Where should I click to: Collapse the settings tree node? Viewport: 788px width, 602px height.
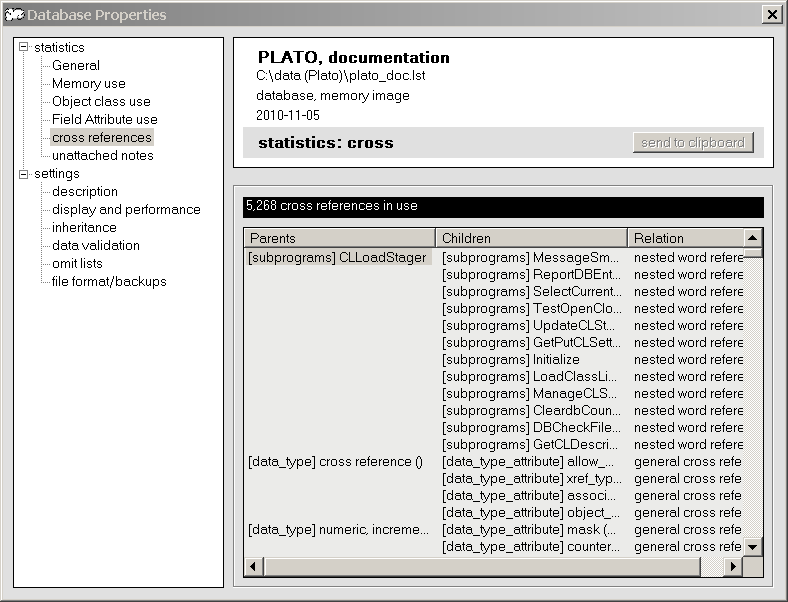coord(24,174)
